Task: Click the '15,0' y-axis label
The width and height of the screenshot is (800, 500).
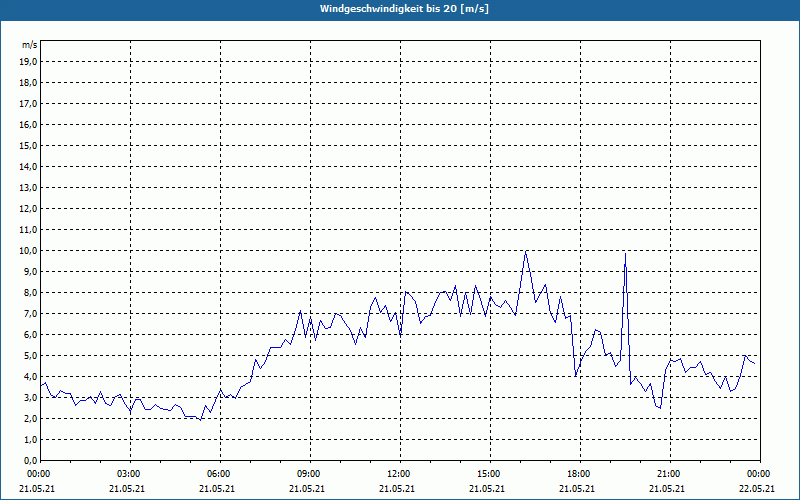Action: 29,145
